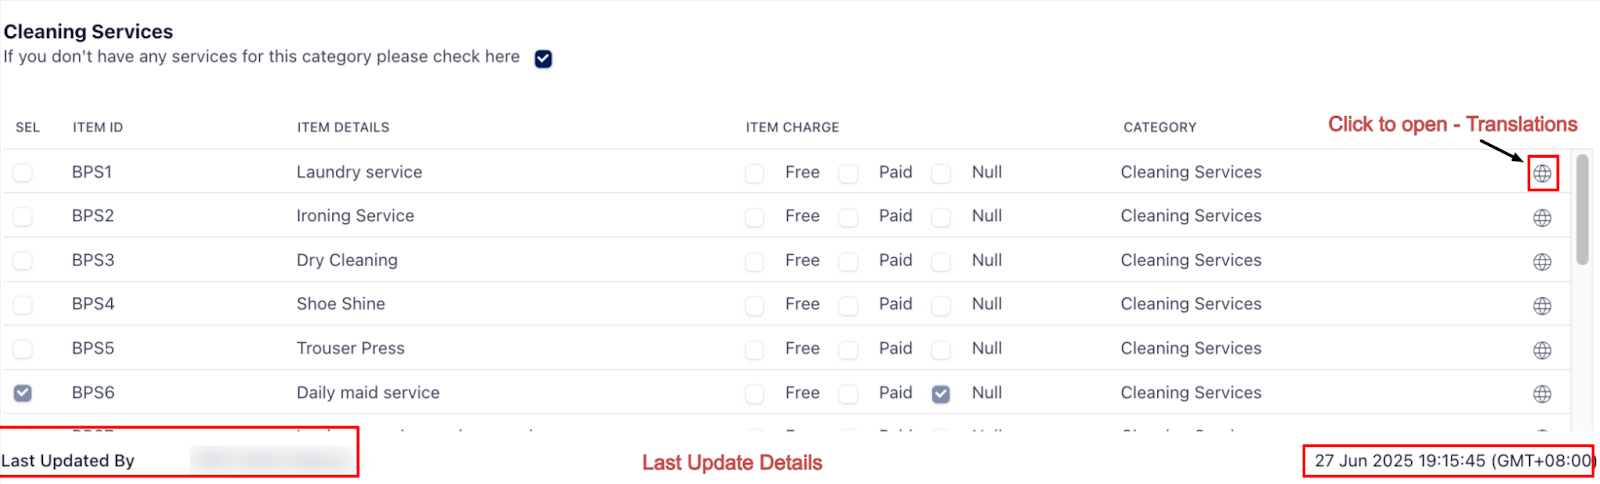This screenshot has width=1600, height=484.
Task: Click the CATEGORY column header
Action: tap(1160, 127)
